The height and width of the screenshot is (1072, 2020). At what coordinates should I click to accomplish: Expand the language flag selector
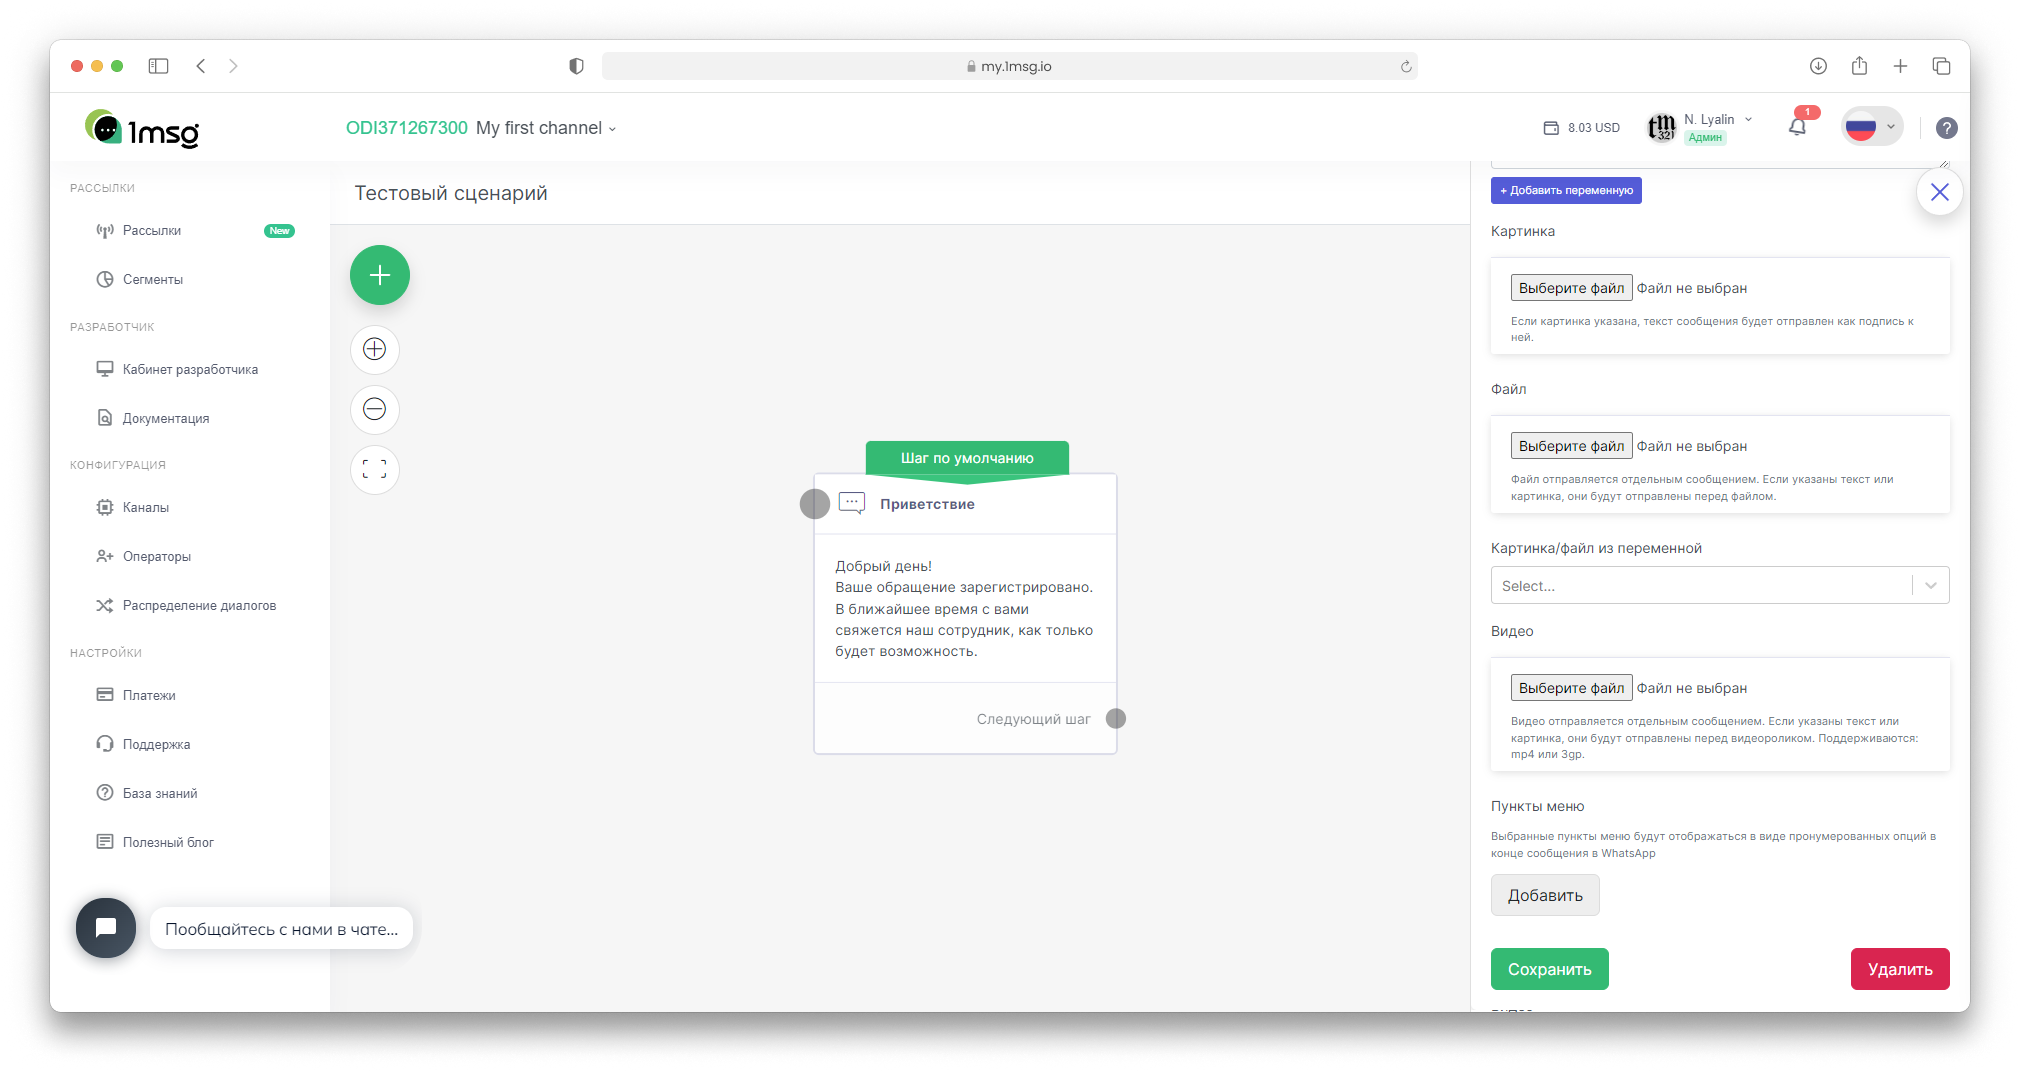tap(1871, 127)
